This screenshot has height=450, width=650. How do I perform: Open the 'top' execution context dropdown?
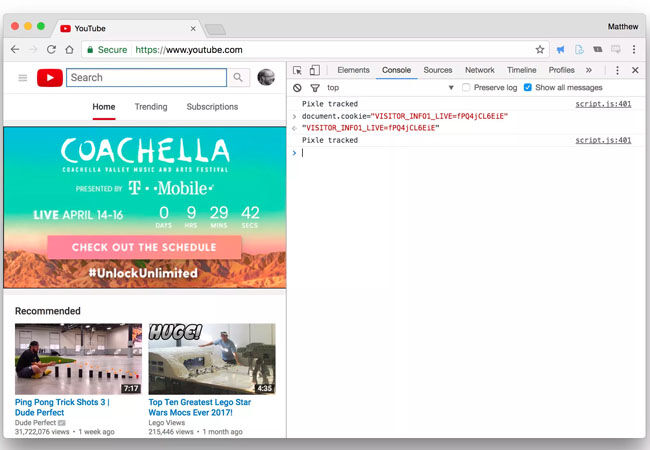click(x=390, y=88)
